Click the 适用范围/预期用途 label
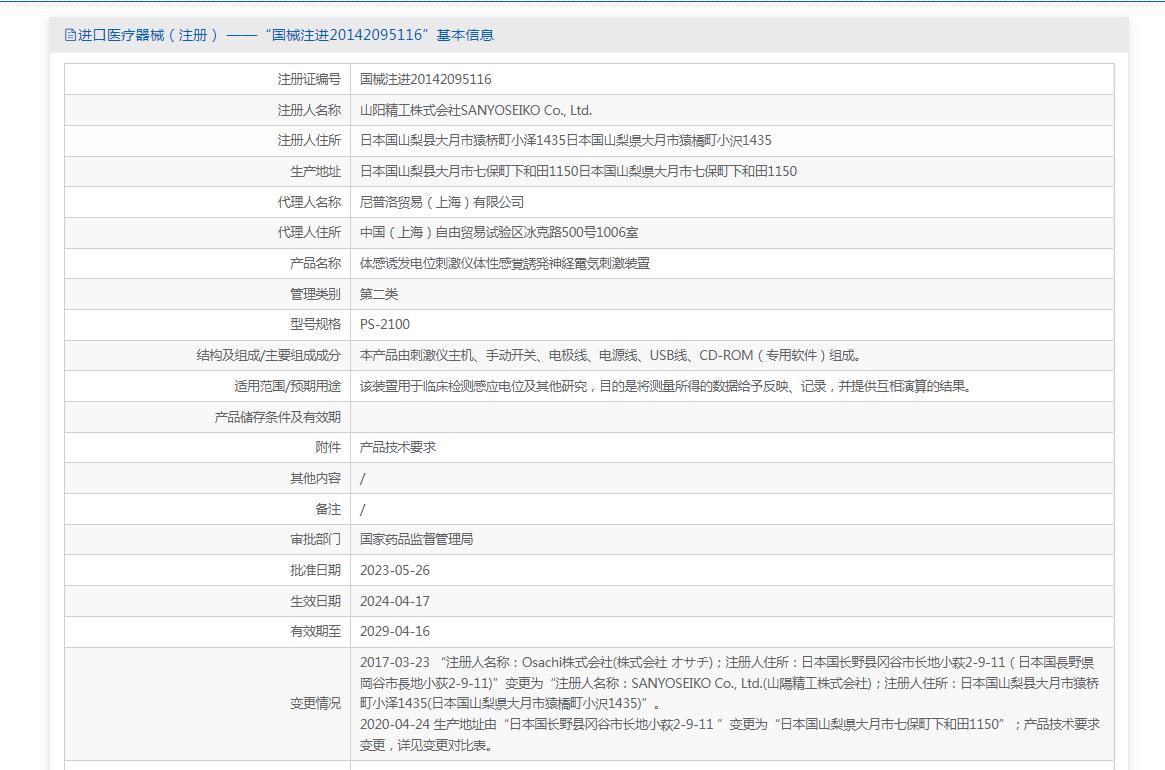 (288, 386)
